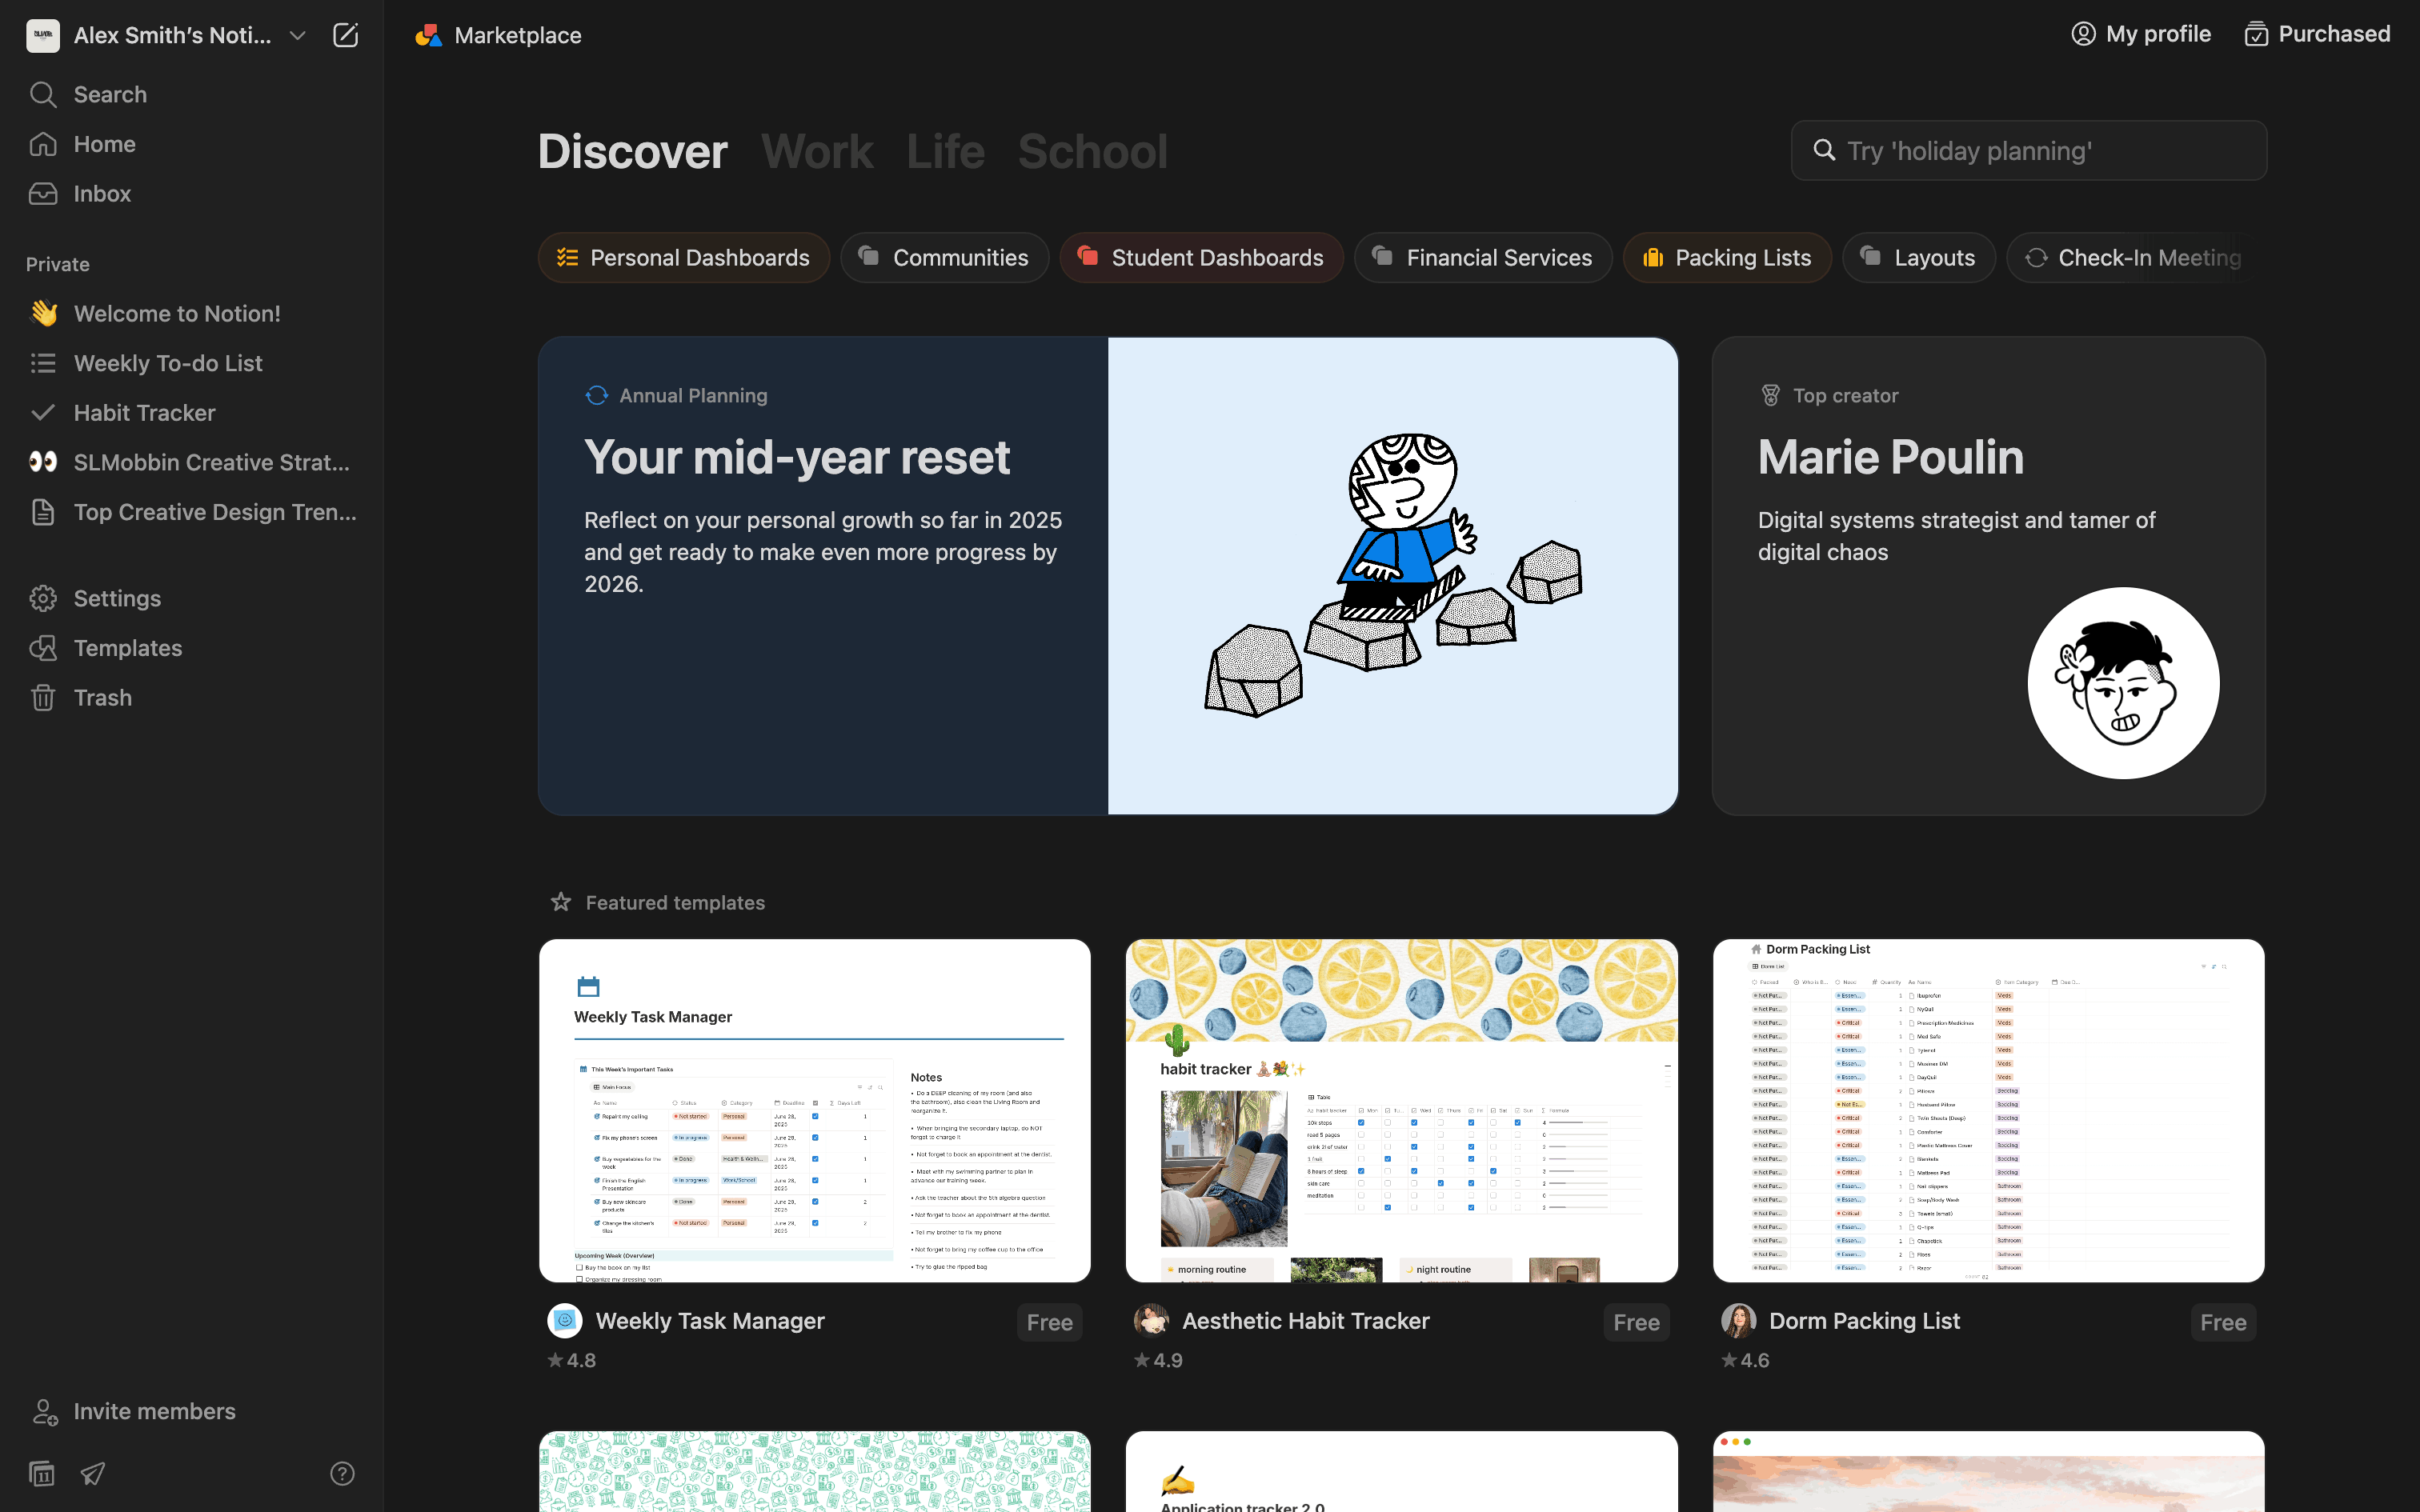Screen dimensions: 2420x1512
Task: Click Invite members link
Action: click(154, 1411)
